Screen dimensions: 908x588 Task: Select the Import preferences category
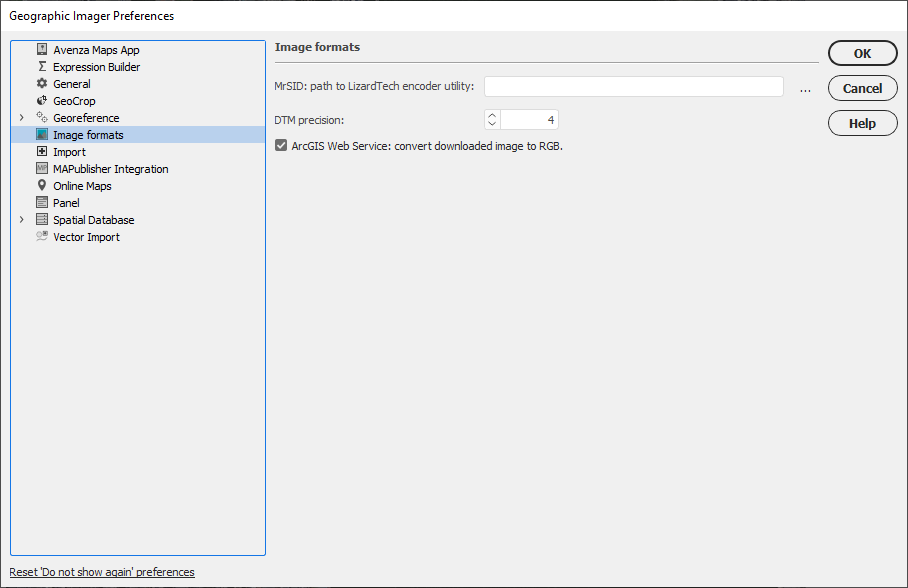pyautogui.click(x=69, y=151)
